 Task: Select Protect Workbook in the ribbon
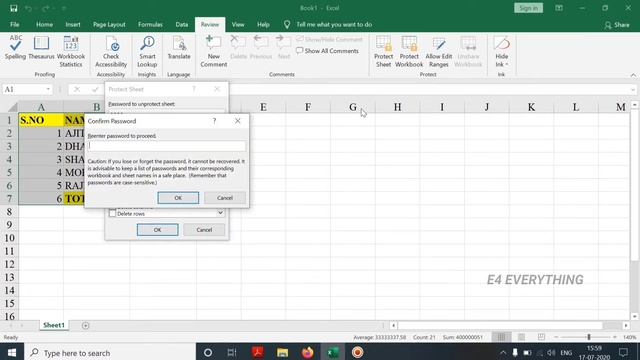pos(409,51)
